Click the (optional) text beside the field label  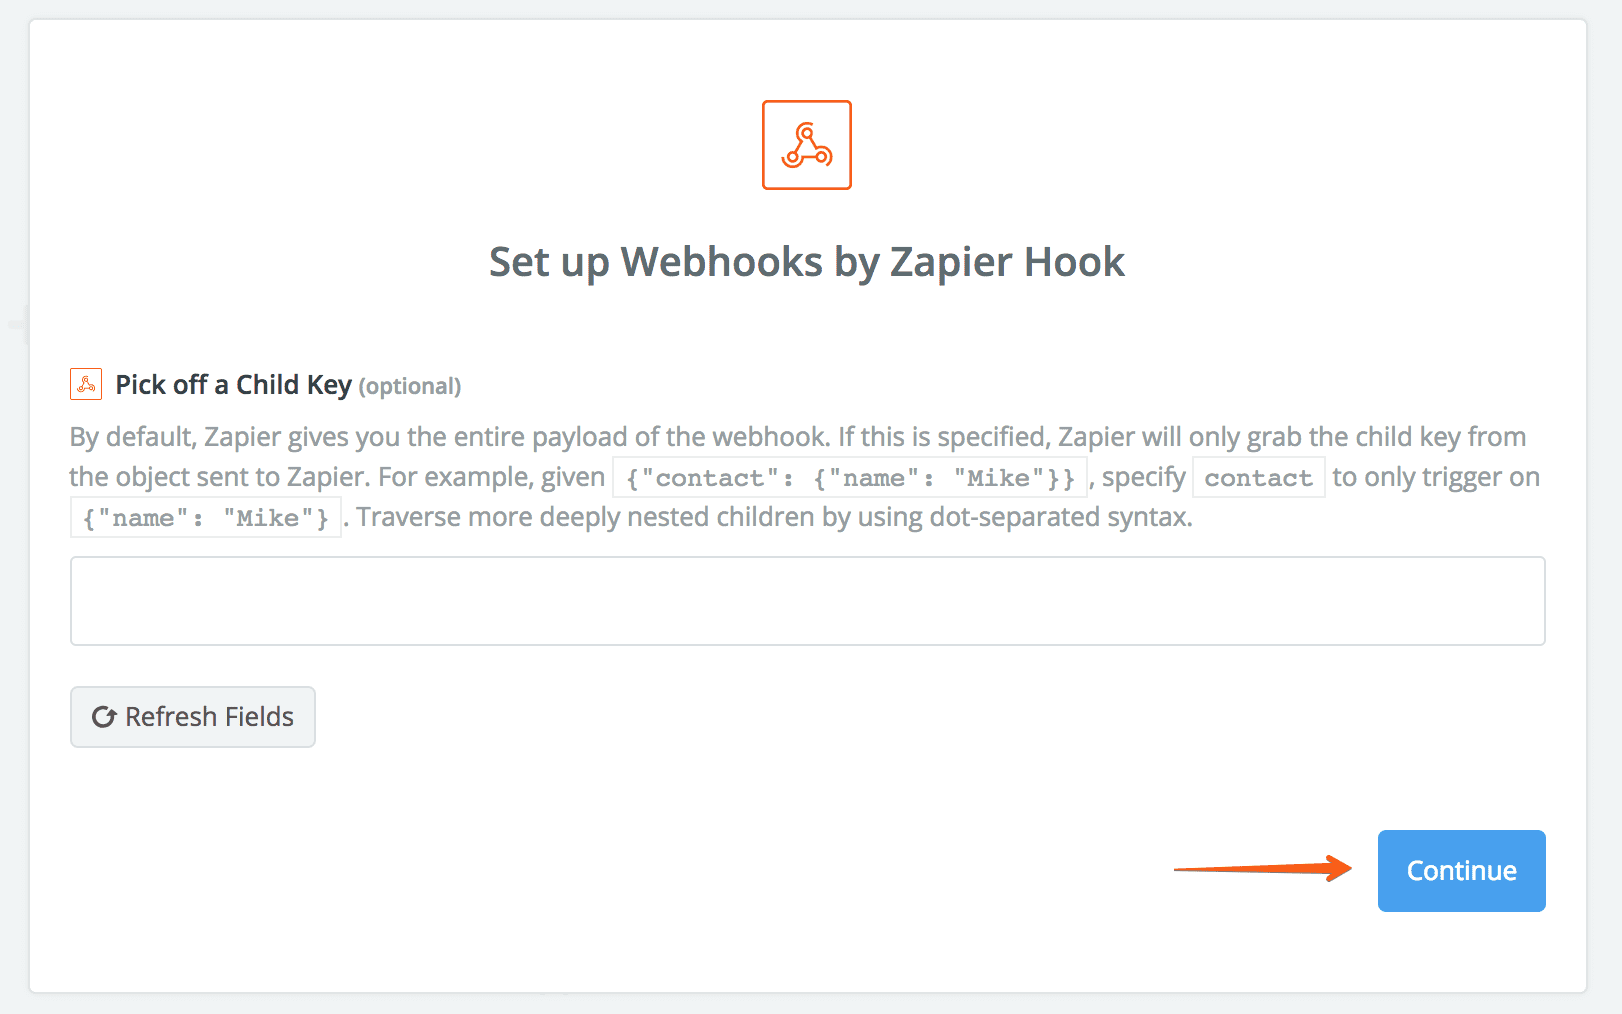coord(410,386)
